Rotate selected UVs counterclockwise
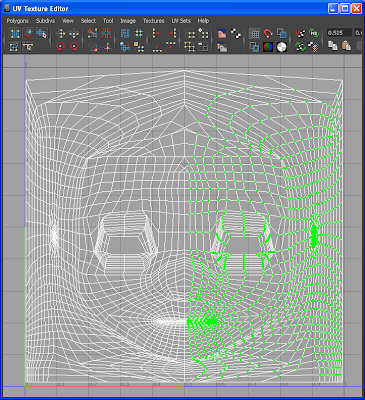Screen dimensions: 365x400 (x=61, y=47)
